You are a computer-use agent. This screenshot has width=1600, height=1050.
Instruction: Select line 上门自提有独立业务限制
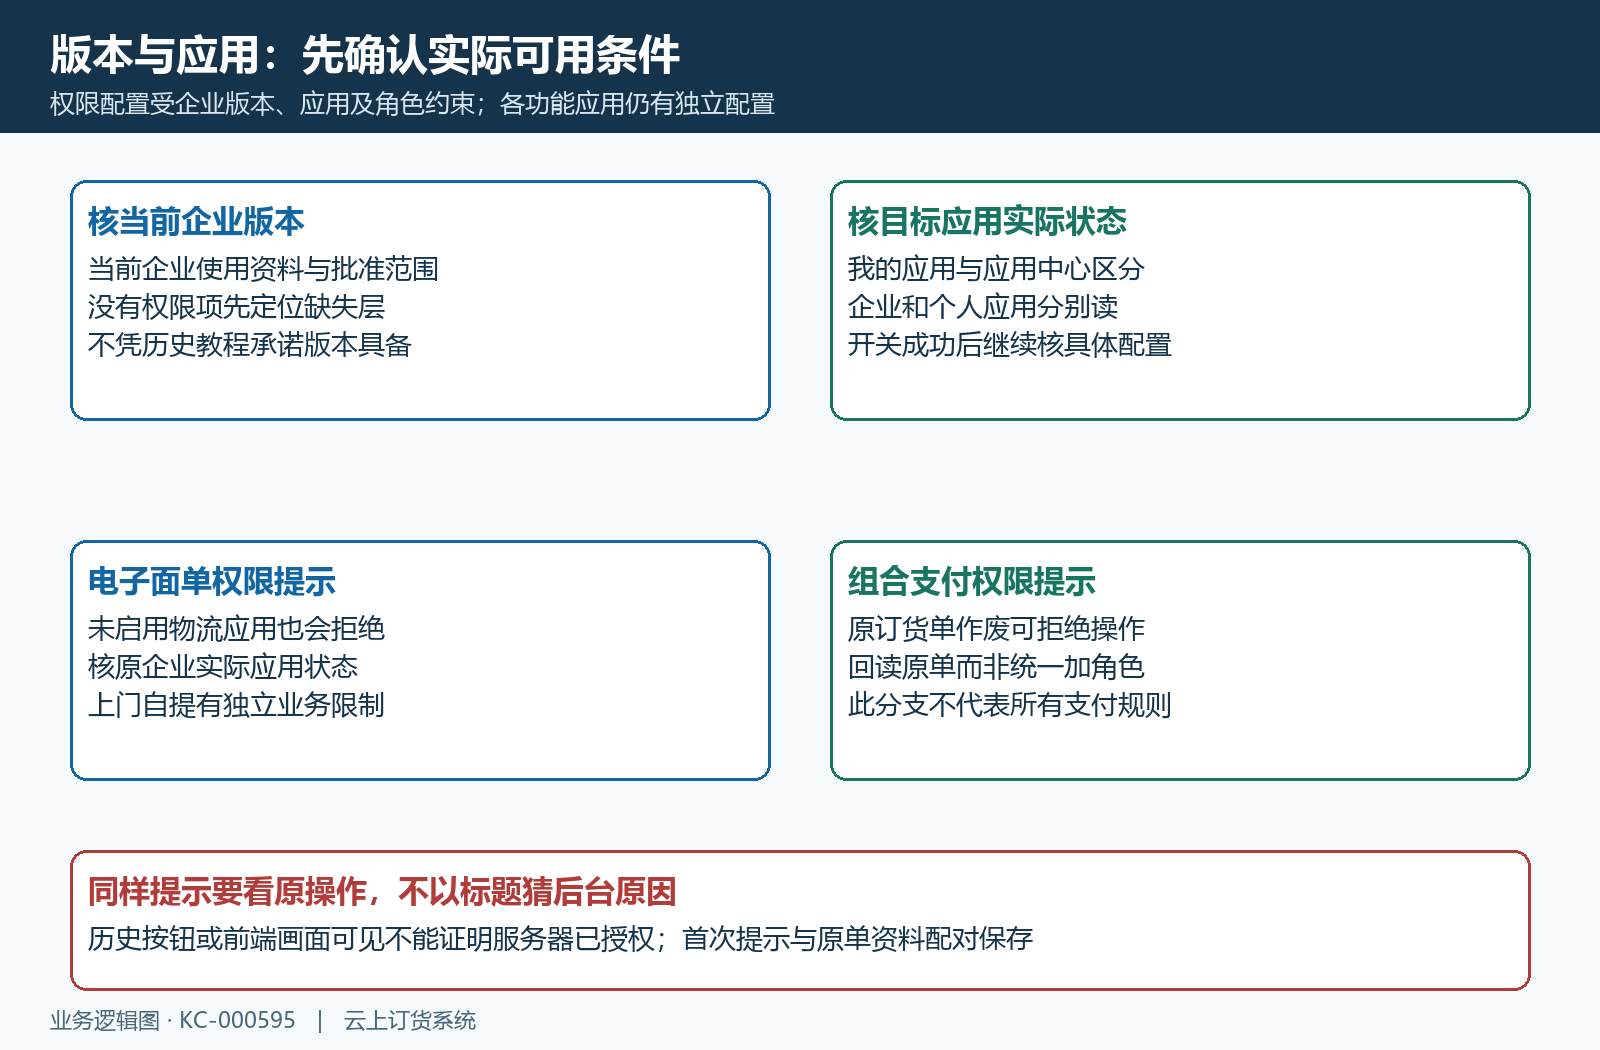[x=236, y=705]
